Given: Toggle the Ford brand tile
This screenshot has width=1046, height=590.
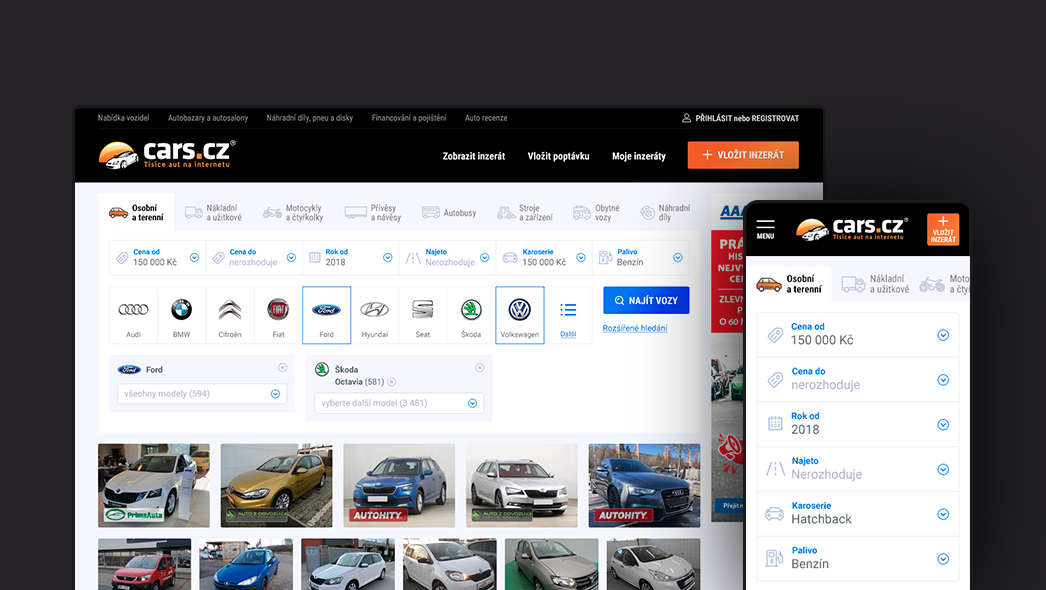Looking at the screenshot, I should (x=326, y=315).
